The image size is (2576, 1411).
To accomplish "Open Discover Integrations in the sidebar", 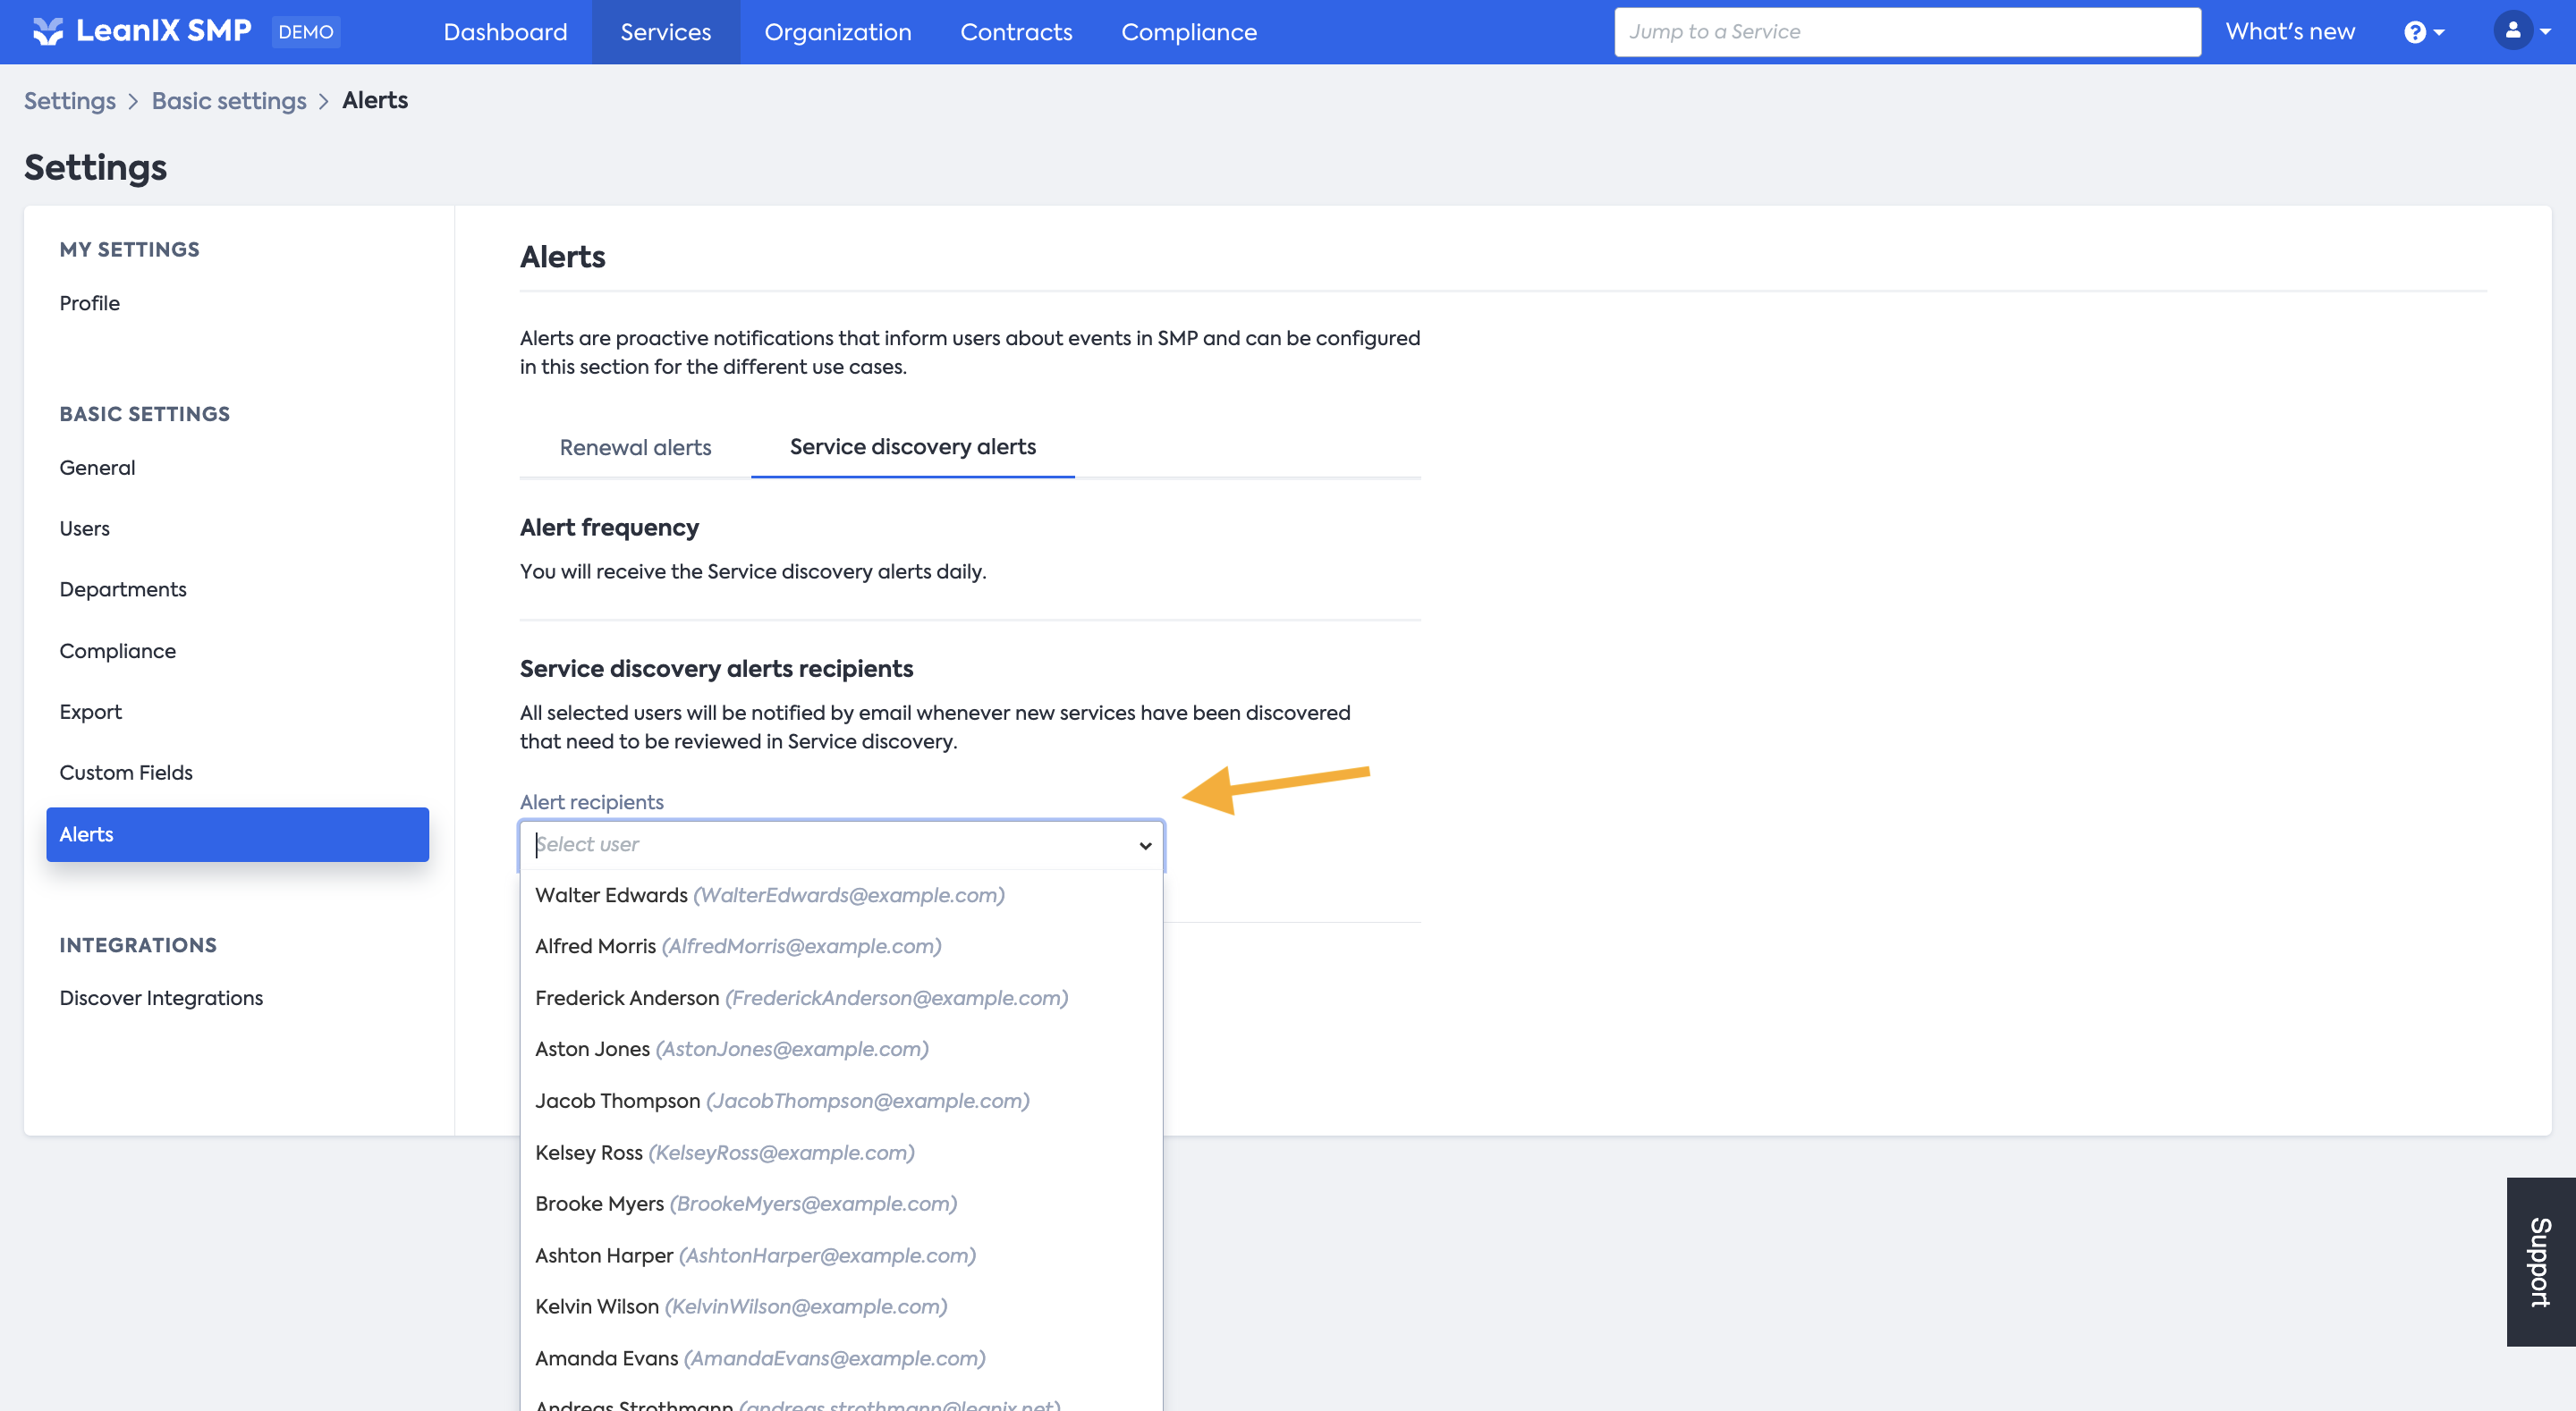I will pyautogui.click(x=161, y=998).
